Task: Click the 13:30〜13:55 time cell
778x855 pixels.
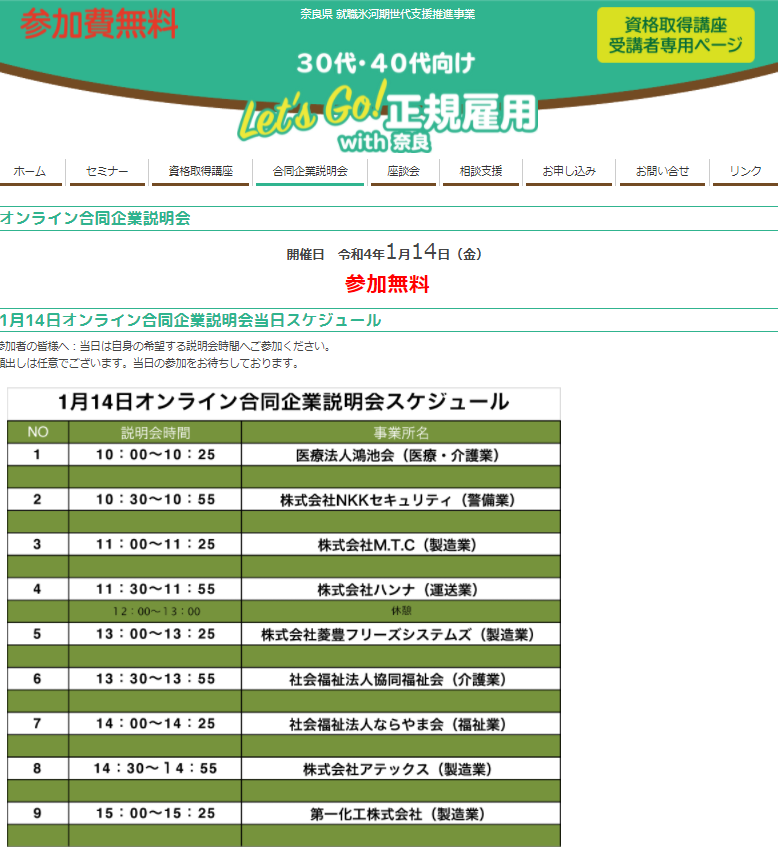Action: point(155,678)
